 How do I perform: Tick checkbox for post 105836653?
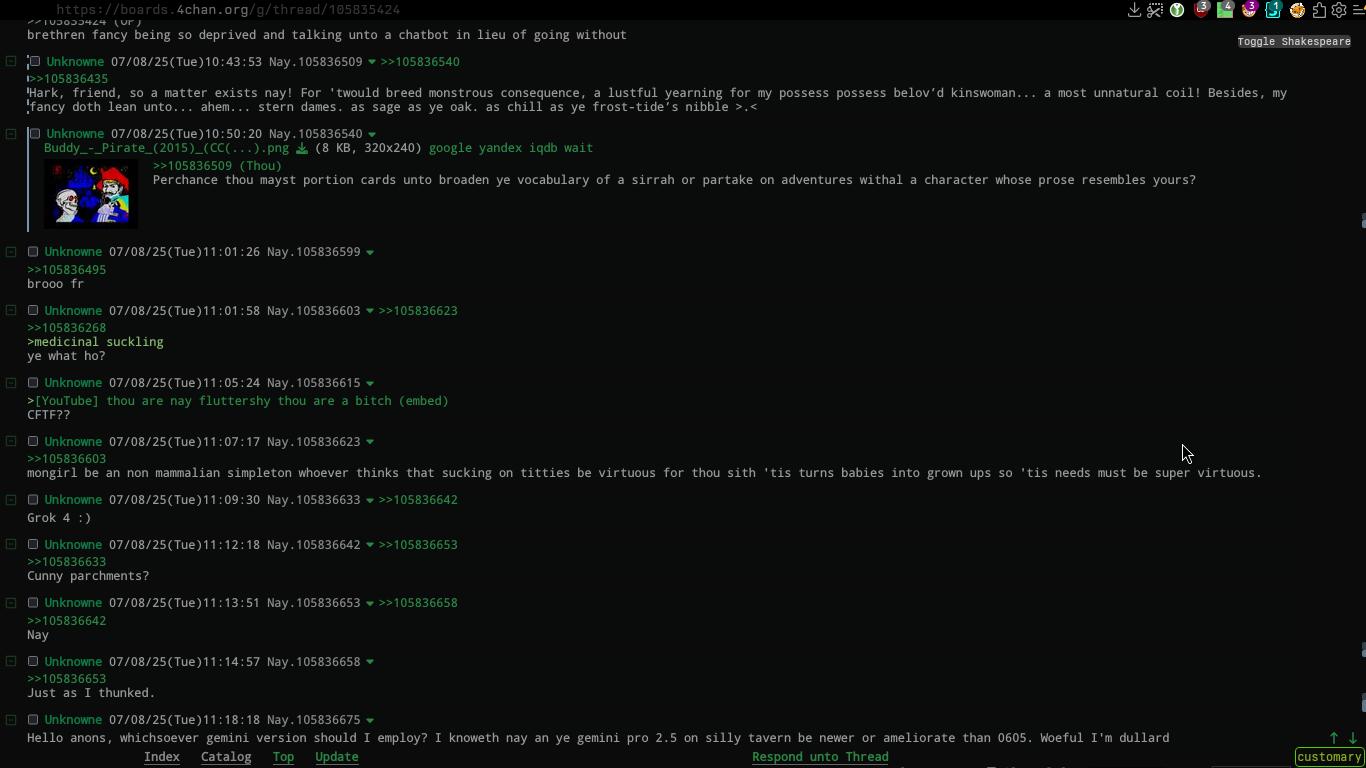tap(33, 603)
